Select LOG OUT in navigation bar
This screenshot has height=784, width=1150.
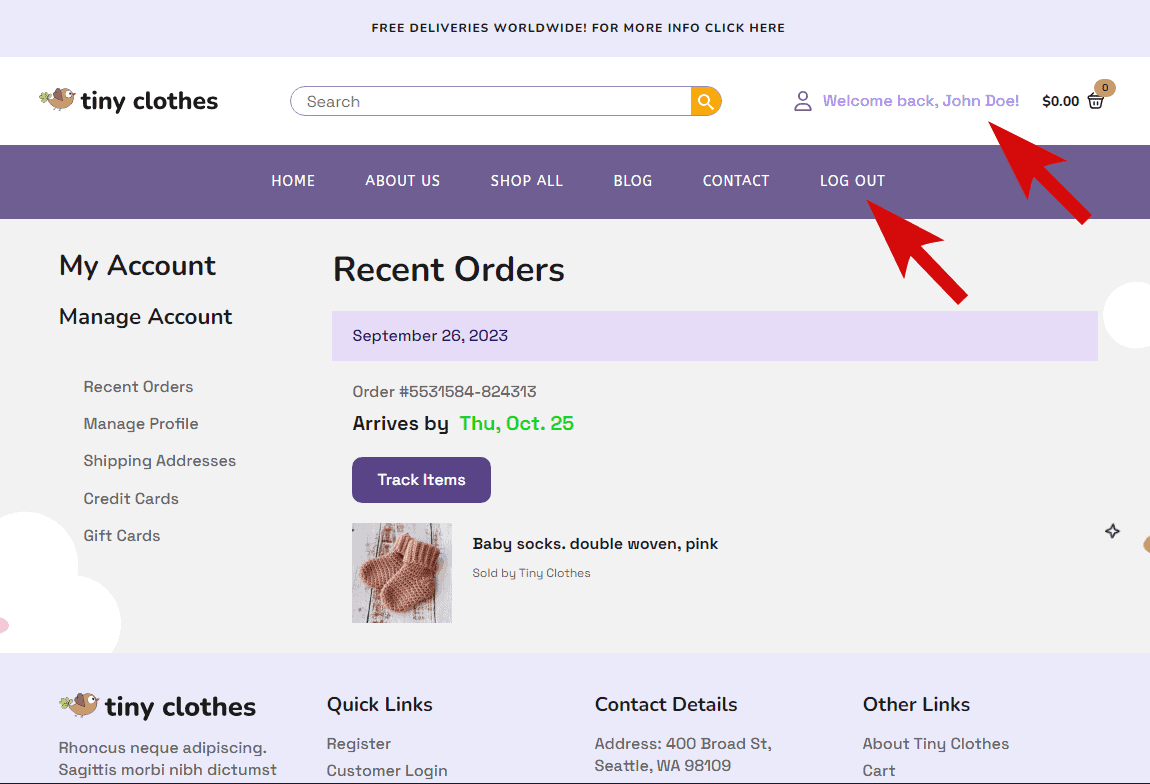[852, 181]
